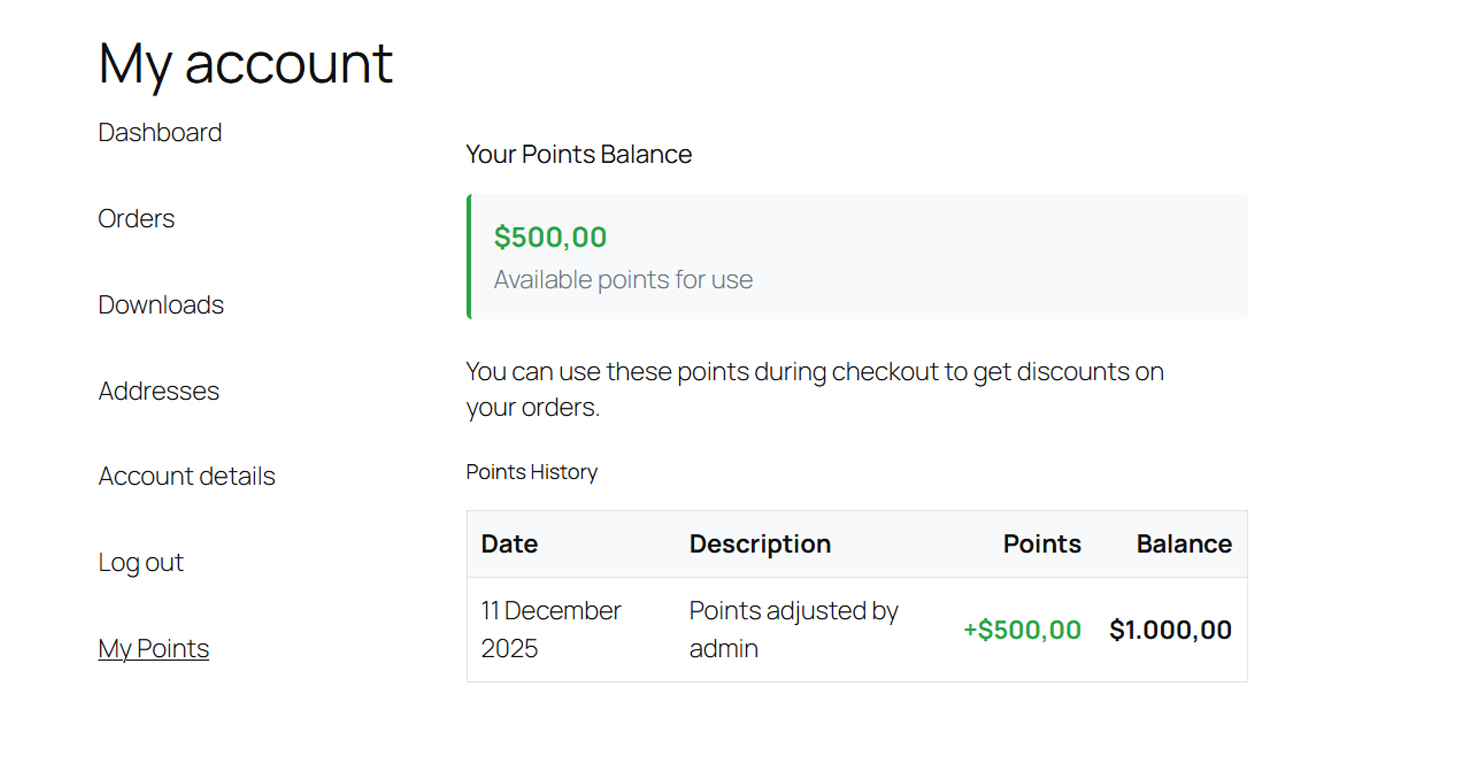This screenshot has height=774, width=1463.
Task: Click the green points balance card
Action: (x=856, y=256)
